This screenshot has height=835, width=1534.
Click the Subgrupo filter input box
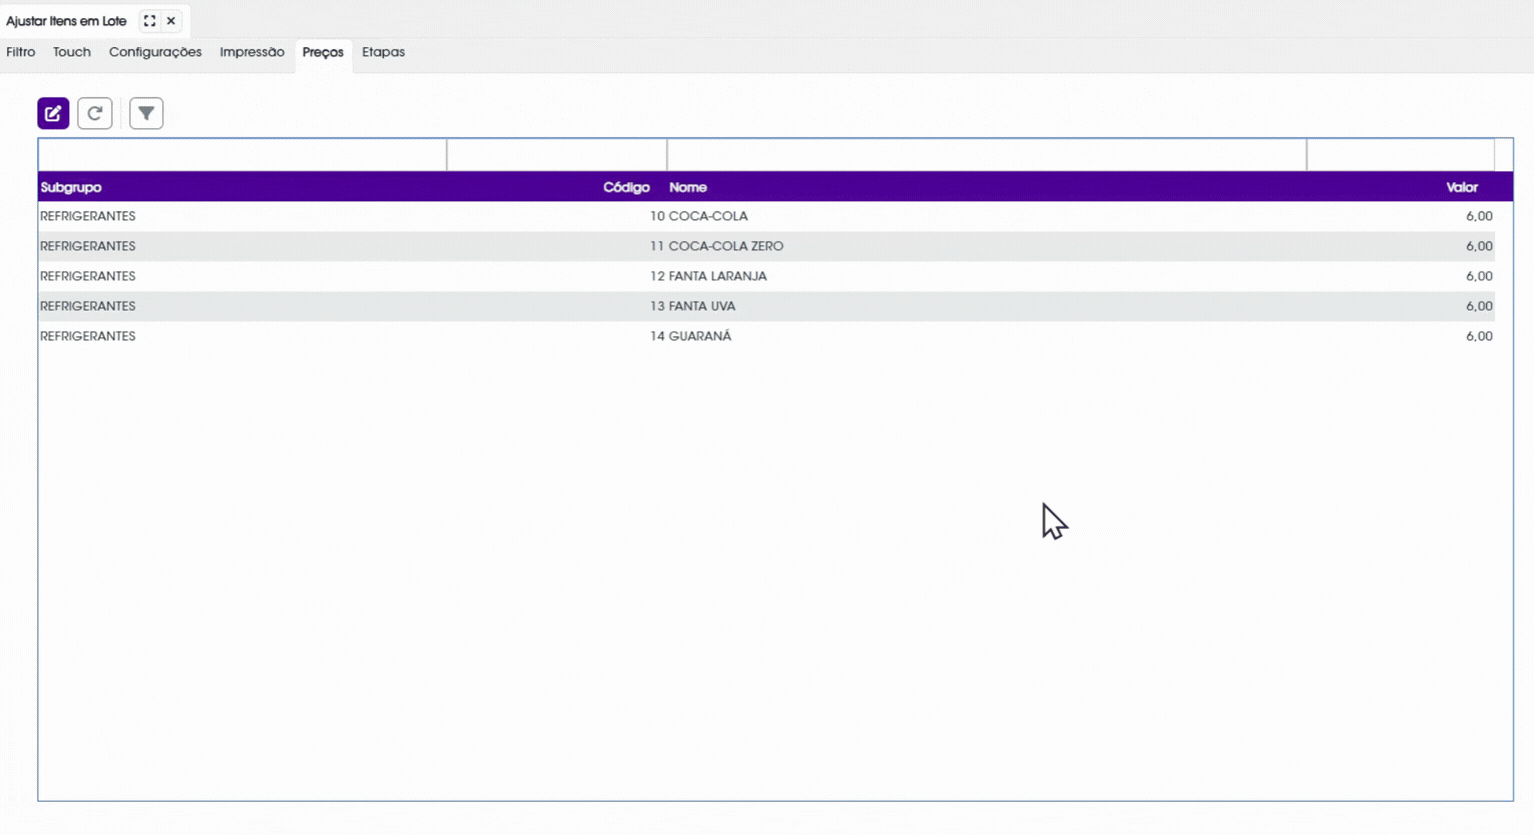point(243,155)
